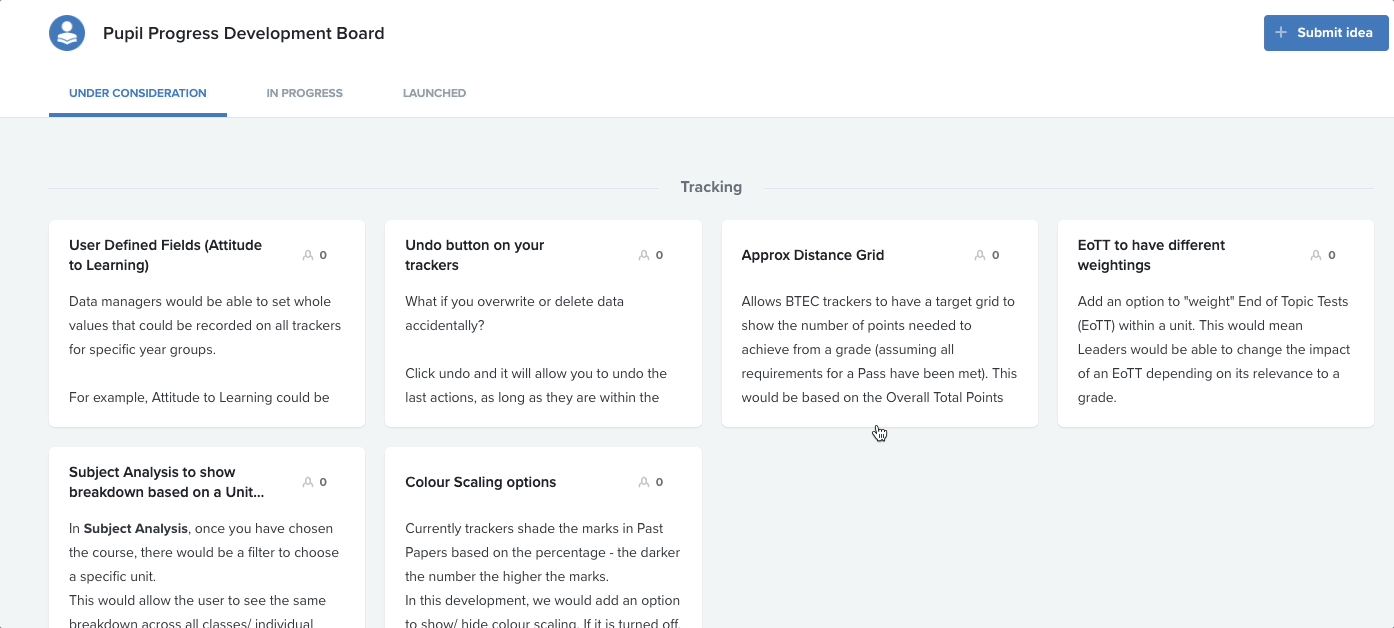Click the voter icon on Approx Distance Grid card
The height and width of the screenshot is (628, 1394).
[982, 254]
